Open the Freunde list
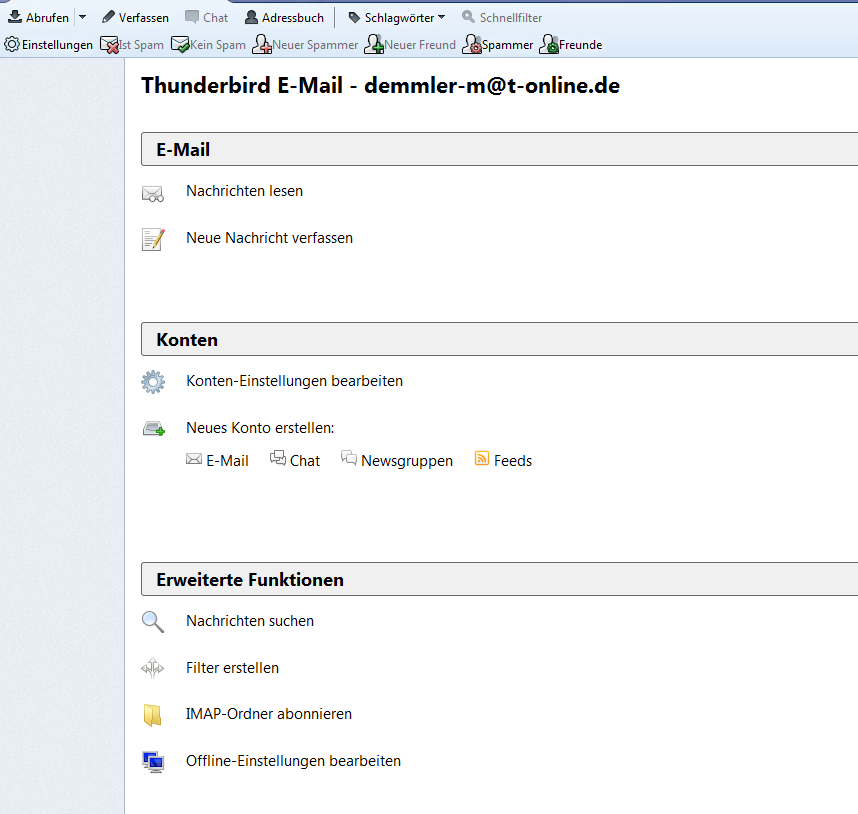The height and width of the screenshot is (814, 858). pos(571,44)
